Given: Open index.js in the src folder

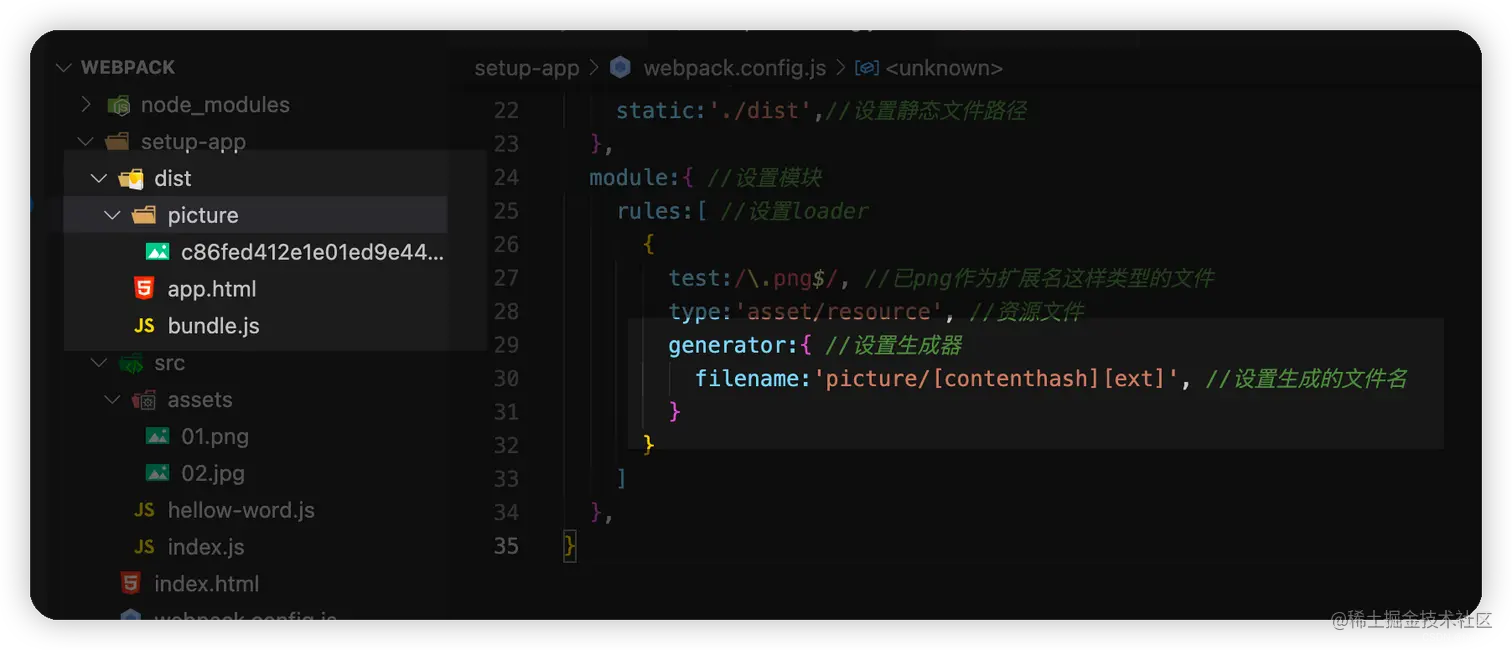Looking at the screenshot, I should tap(206, 547).
